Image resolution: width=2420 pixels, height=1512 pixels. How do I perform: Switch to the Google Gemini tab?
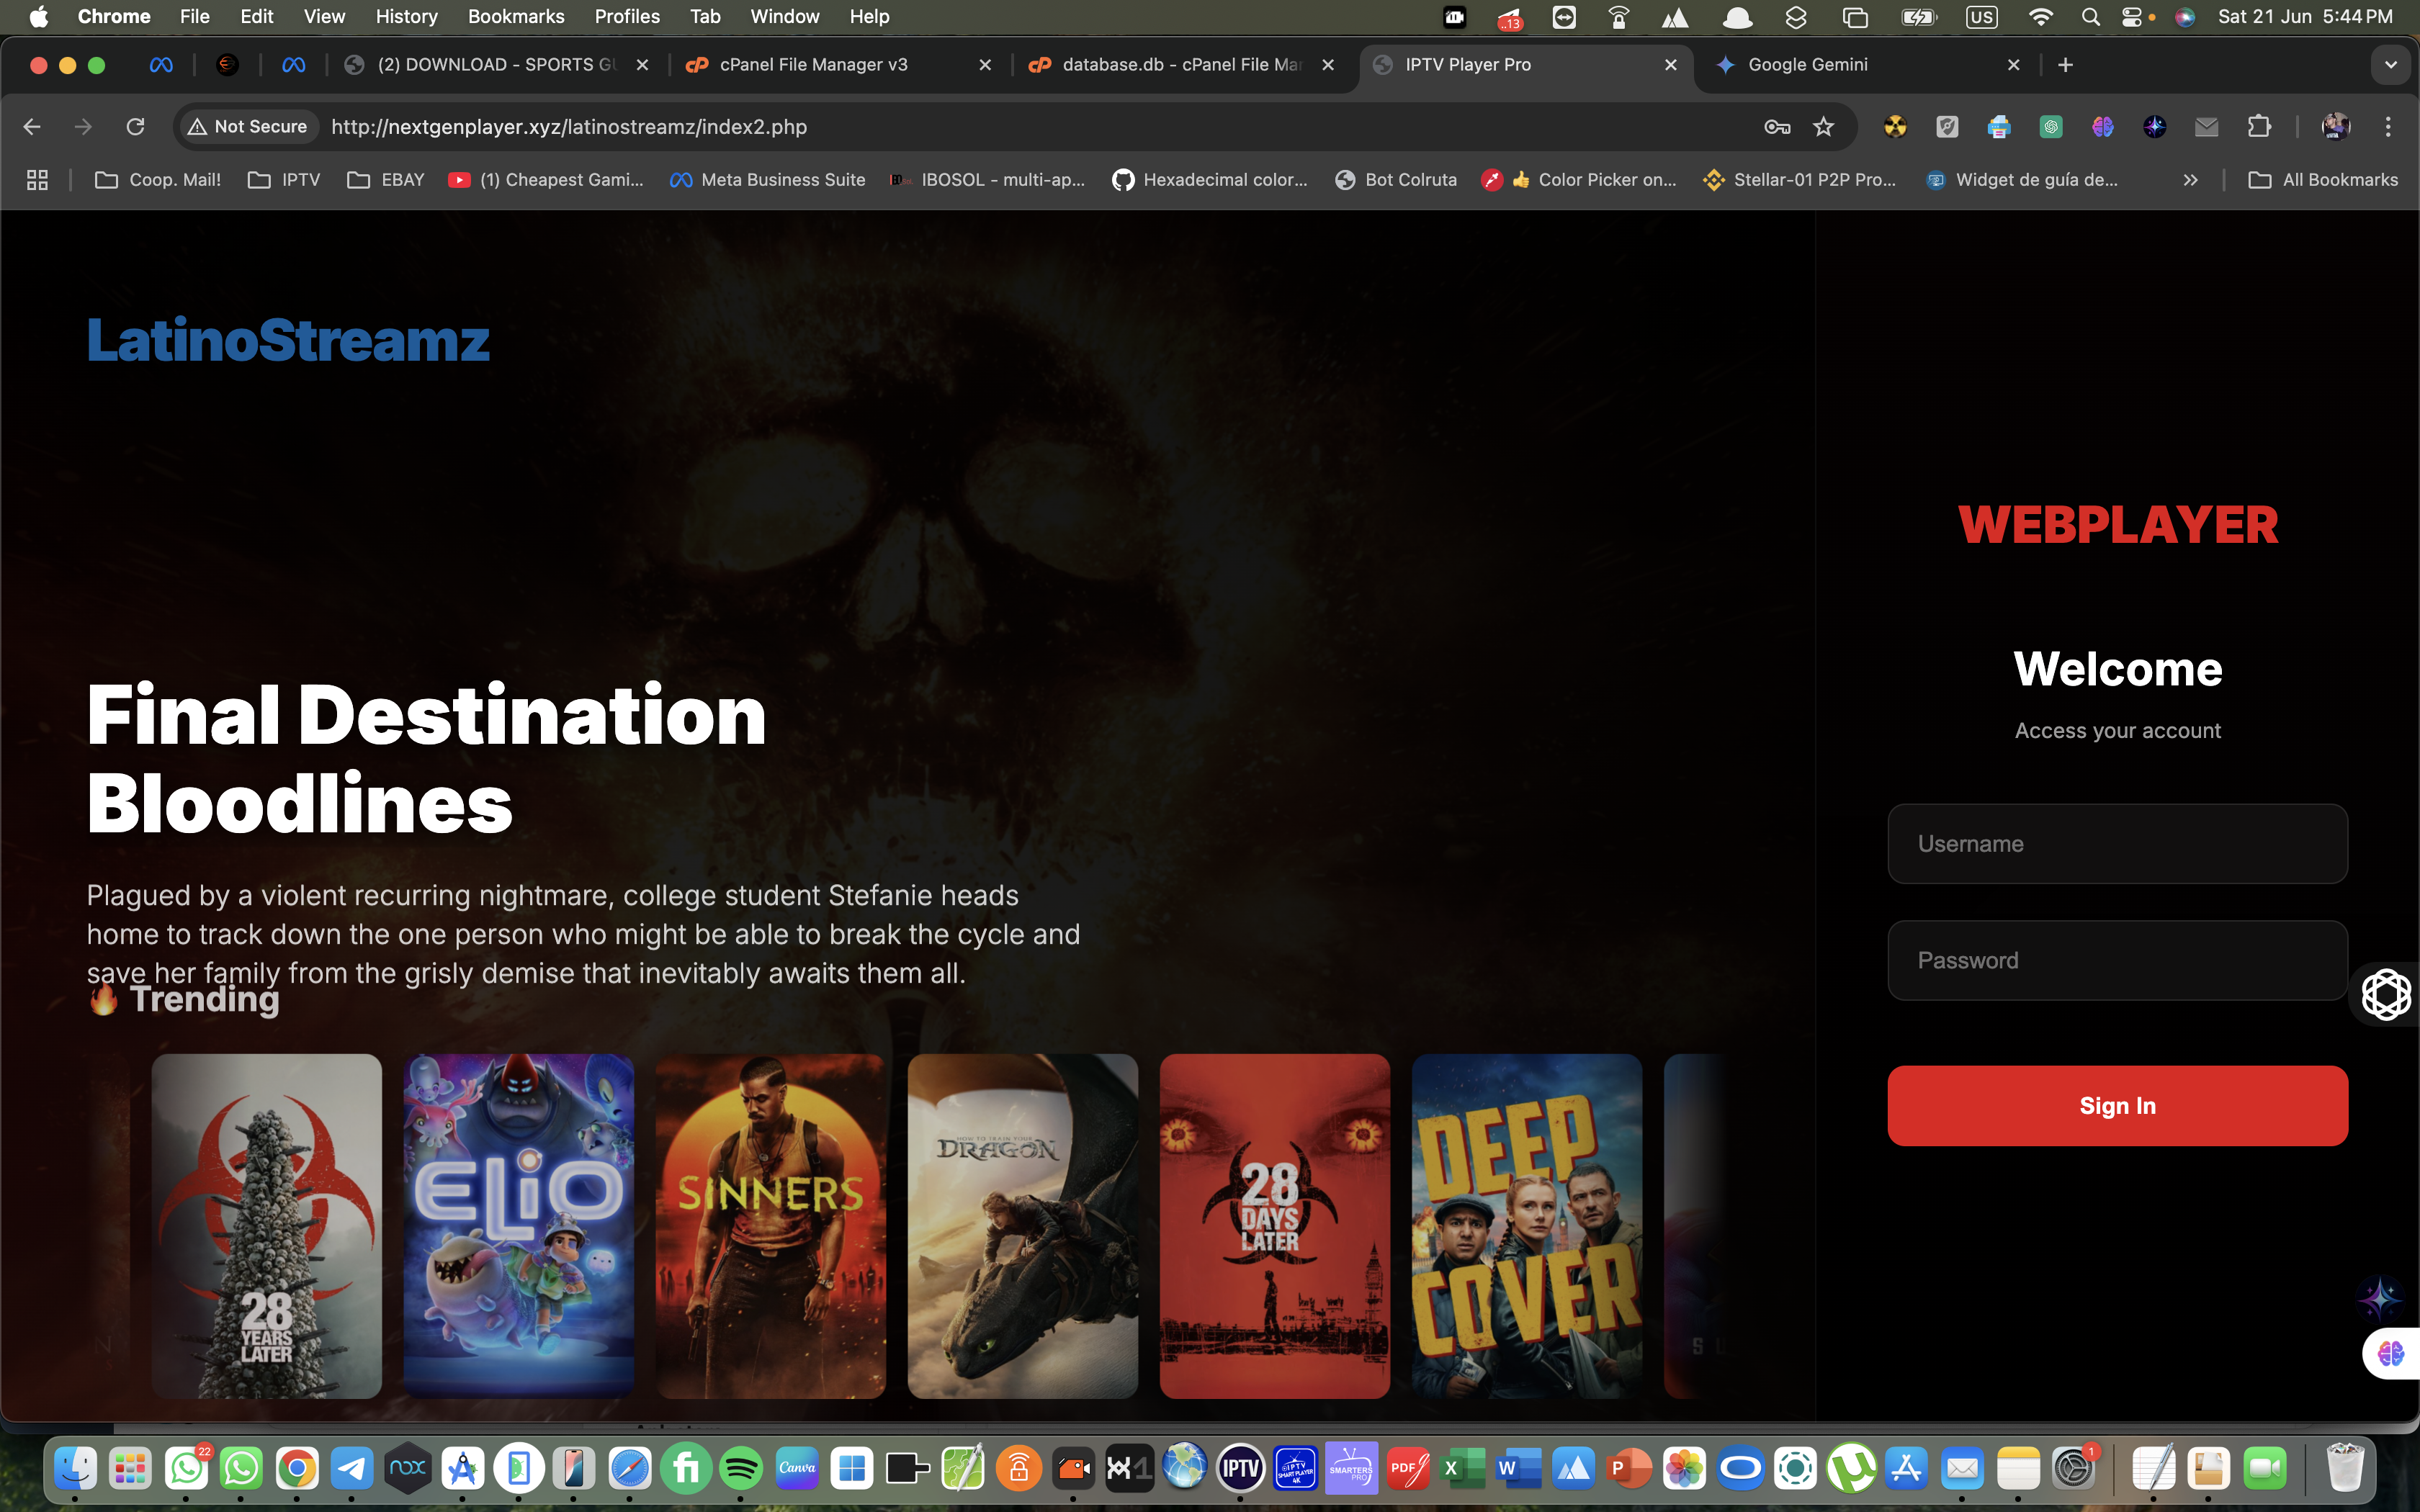(x=1807, y=64)
